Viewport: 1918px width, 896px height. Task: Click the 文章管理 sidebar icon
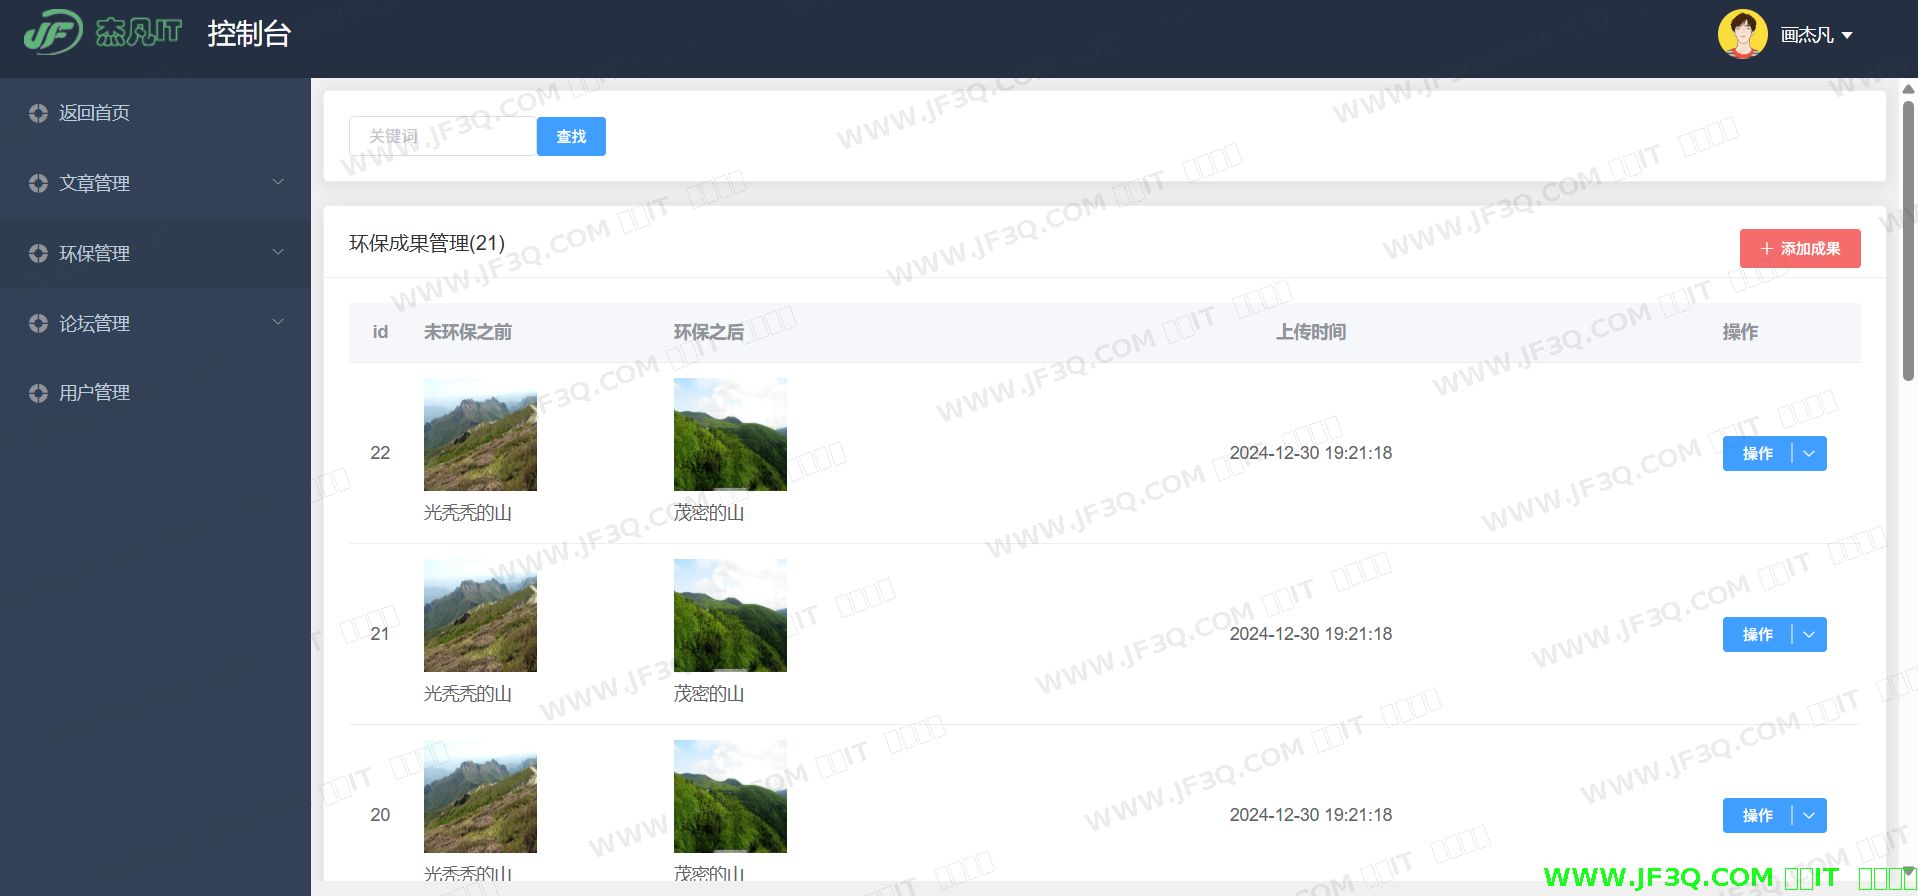coord(38,183)
